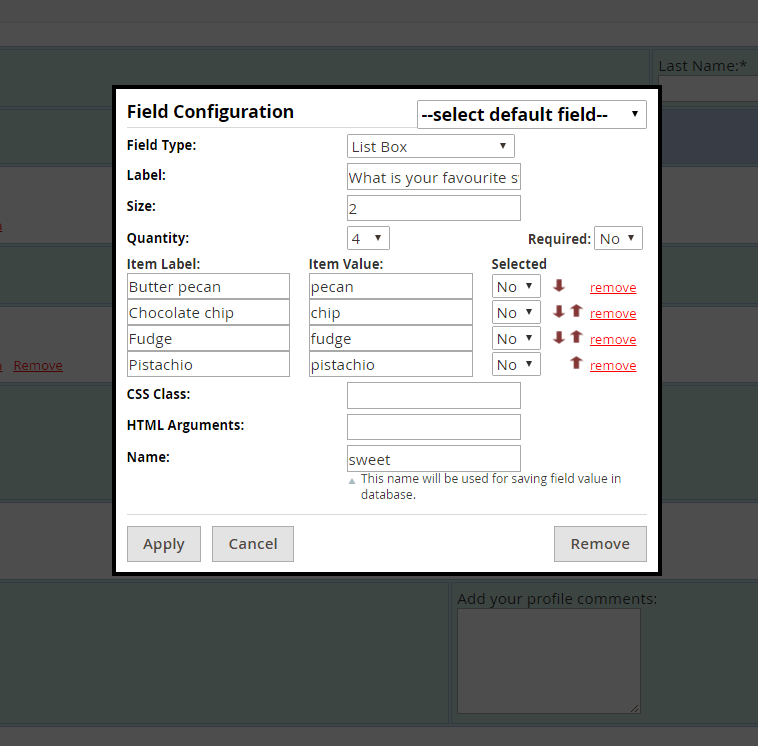Click the Cancel button
The width and height of the screenshot is (758, 746).
click(x=253, y=544)
